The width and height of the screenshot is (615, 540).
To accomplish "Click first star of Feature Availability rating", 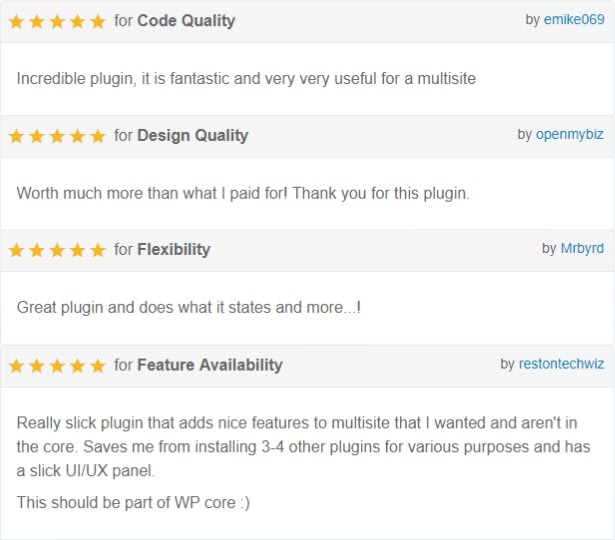I will (16, 365).
